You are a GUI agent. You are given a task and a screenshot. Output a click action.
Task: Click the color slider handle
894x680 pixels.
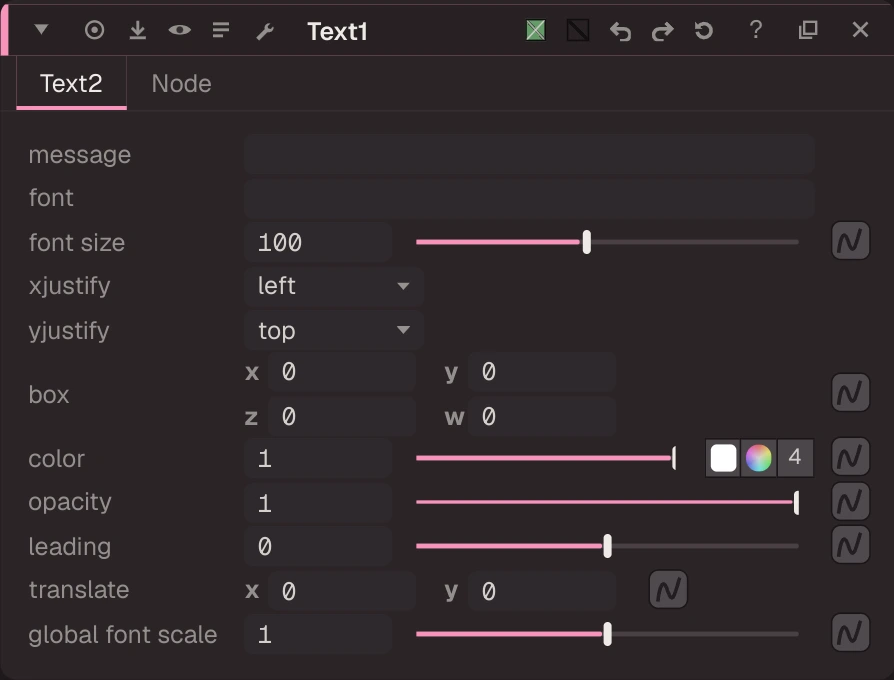click(x=674, y=458)
